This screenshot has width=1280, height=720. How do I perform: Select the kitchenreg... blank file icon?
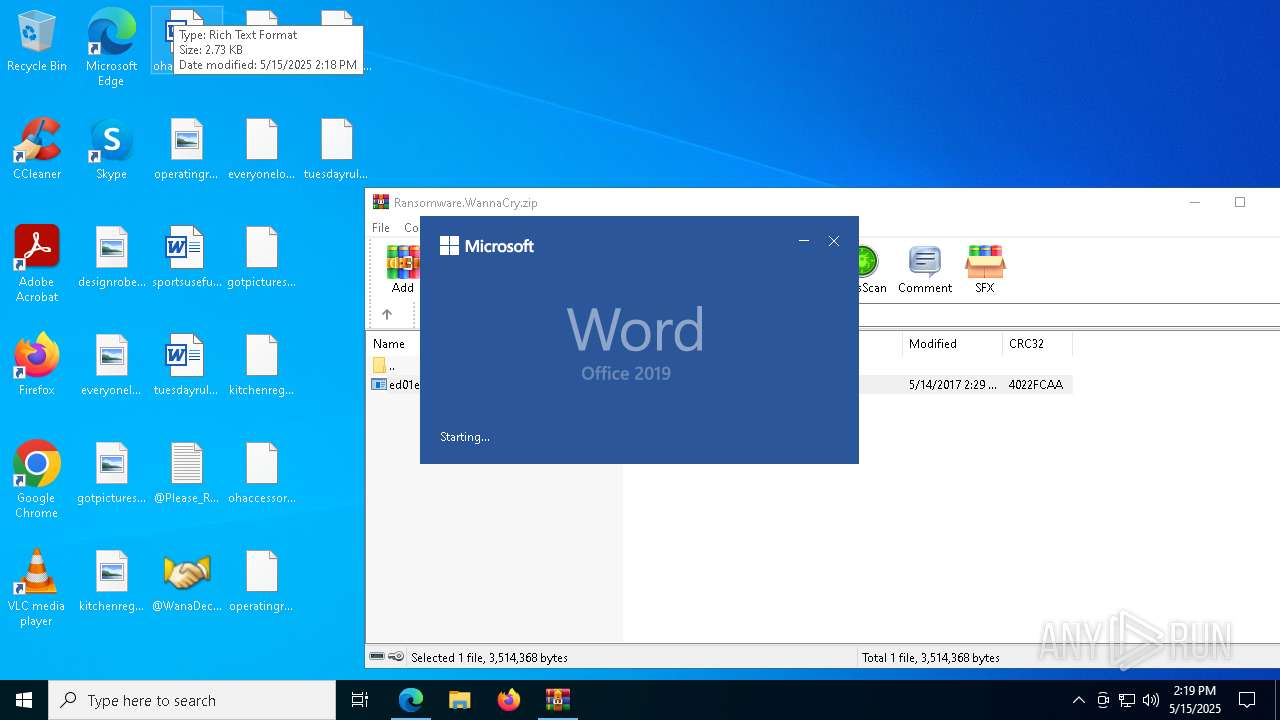[x=262, y=365]
